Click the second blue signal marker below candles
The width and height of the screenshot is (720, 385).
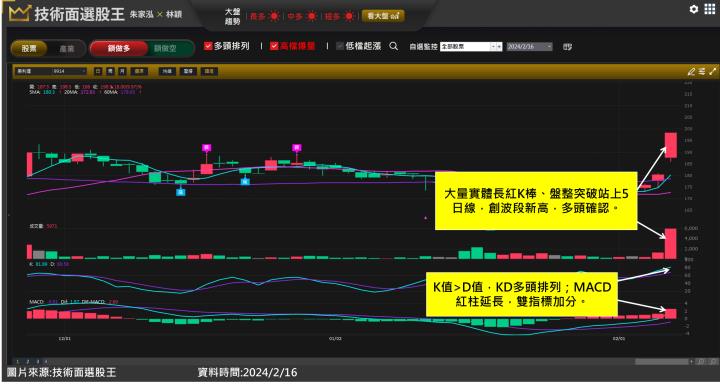245,181
